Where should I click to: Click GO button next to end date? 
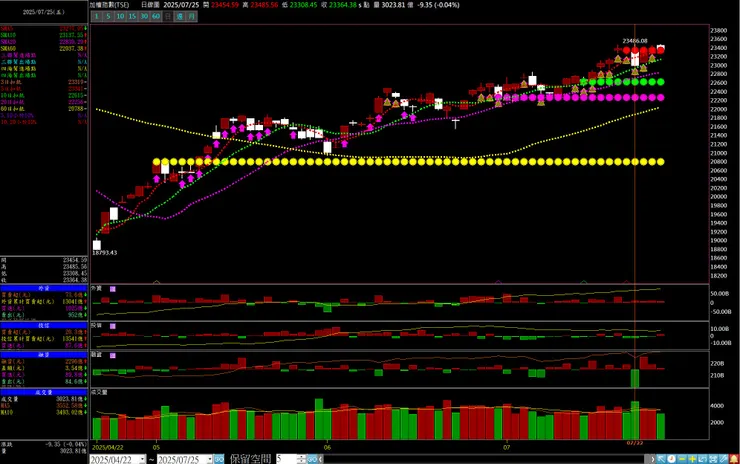(x=219, y=459)
